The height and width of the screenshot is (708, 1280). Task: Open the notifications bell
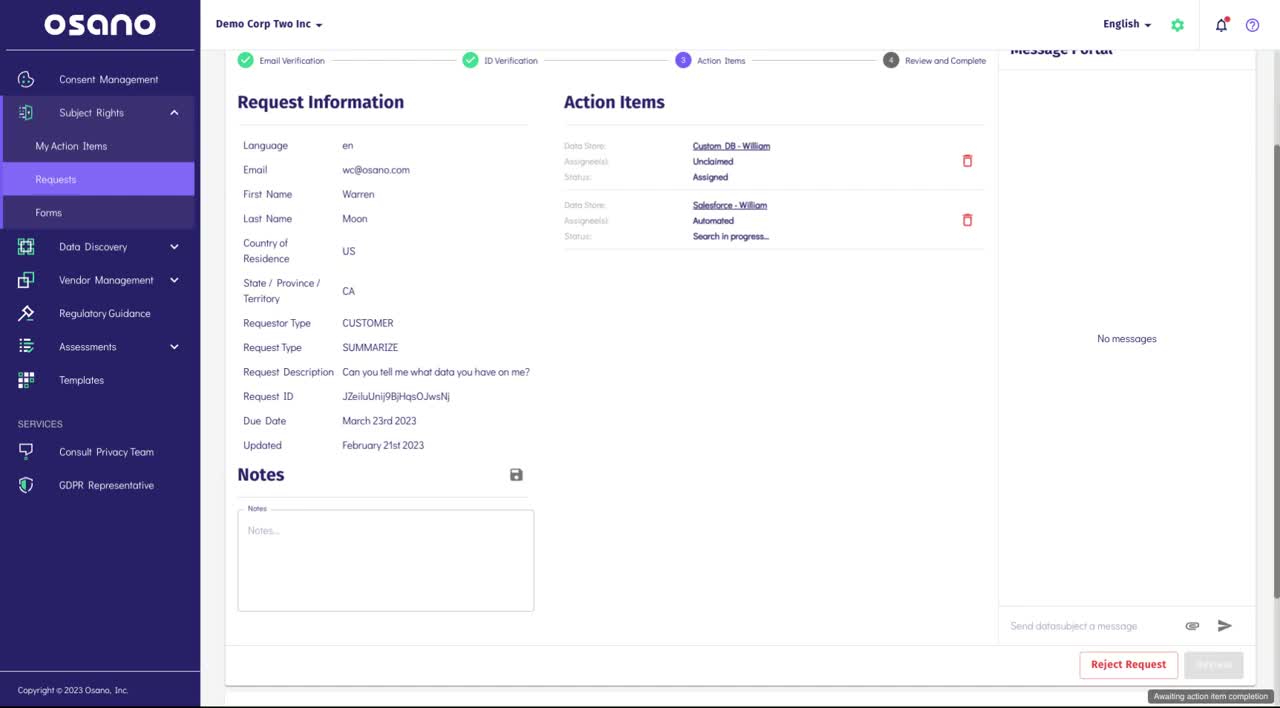[x=1221, y=25]
